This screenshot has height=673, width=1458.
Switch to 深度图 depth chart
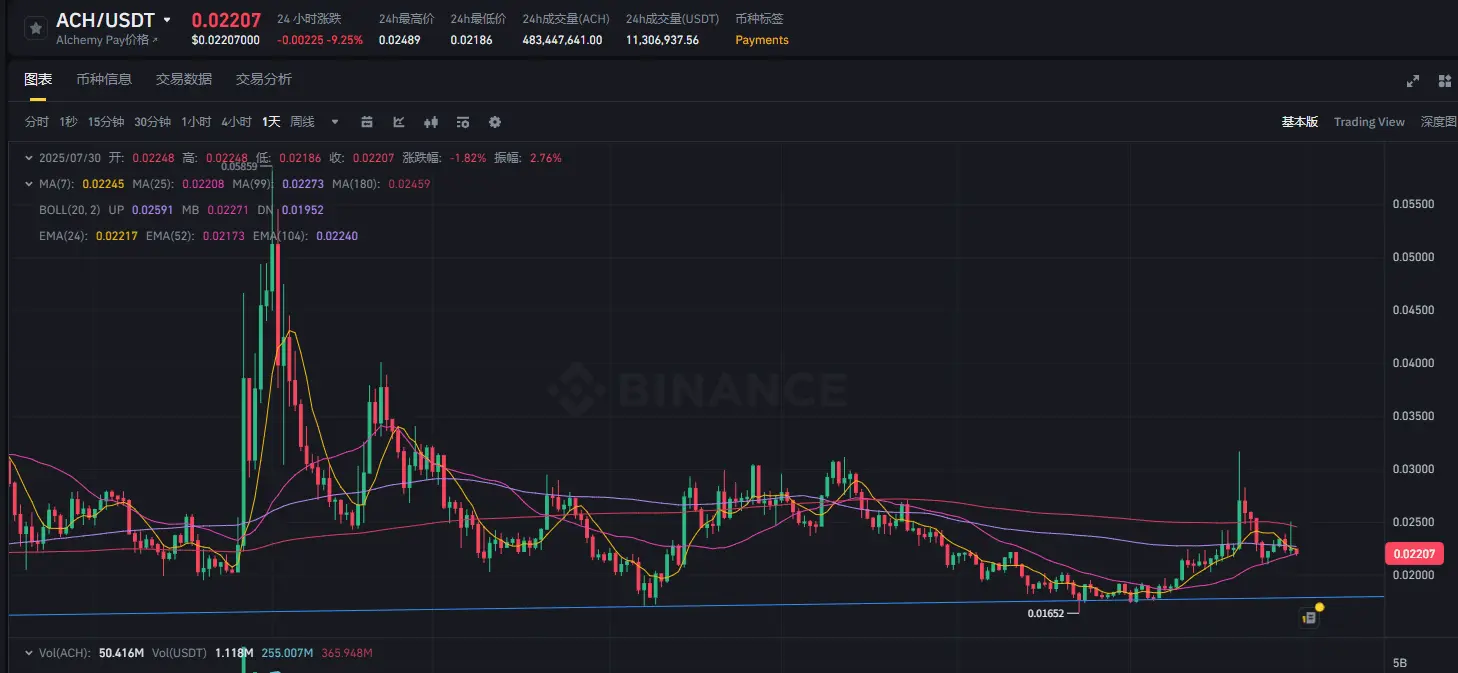1438,122
